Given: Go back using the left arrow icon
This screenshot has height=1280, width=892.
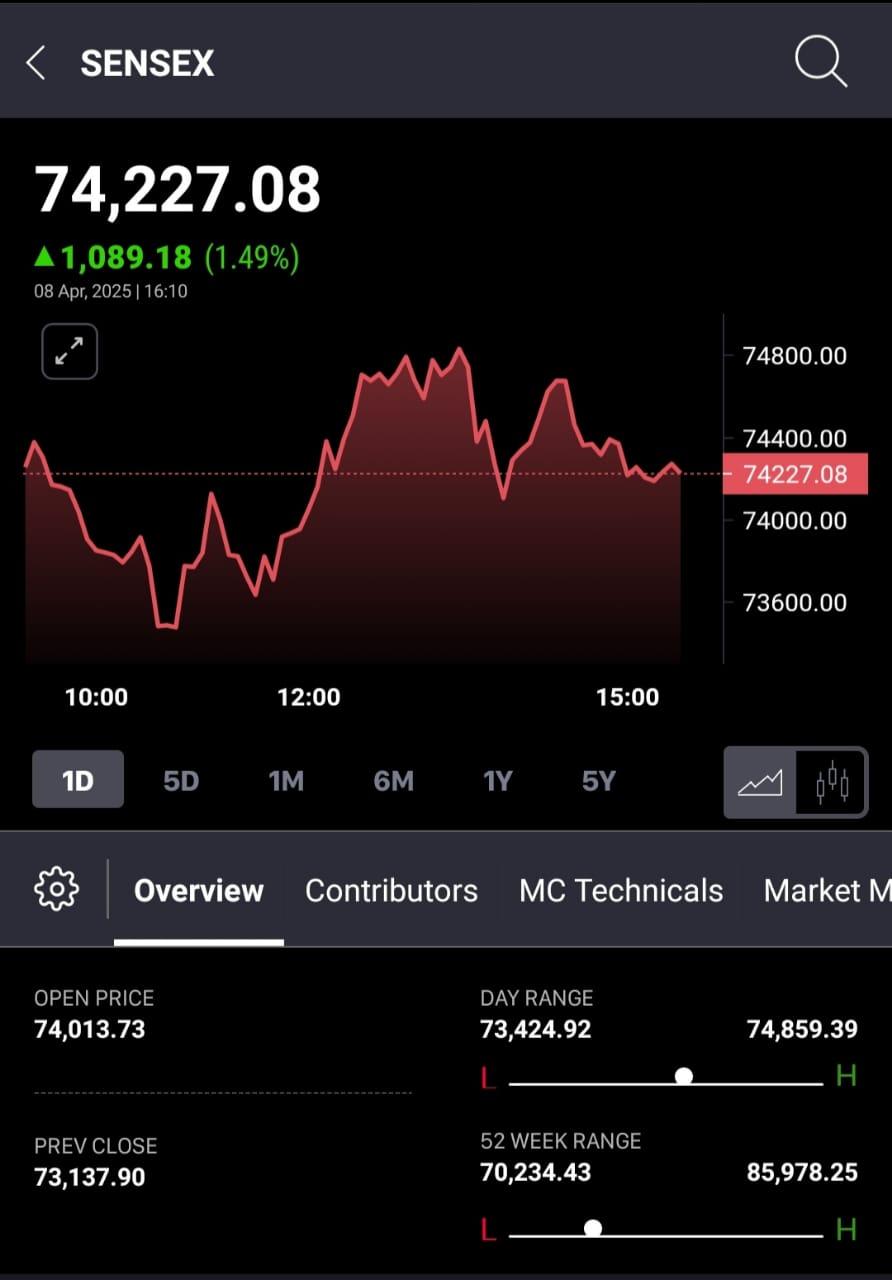Looking at the screenshot, I should (36, 63).
